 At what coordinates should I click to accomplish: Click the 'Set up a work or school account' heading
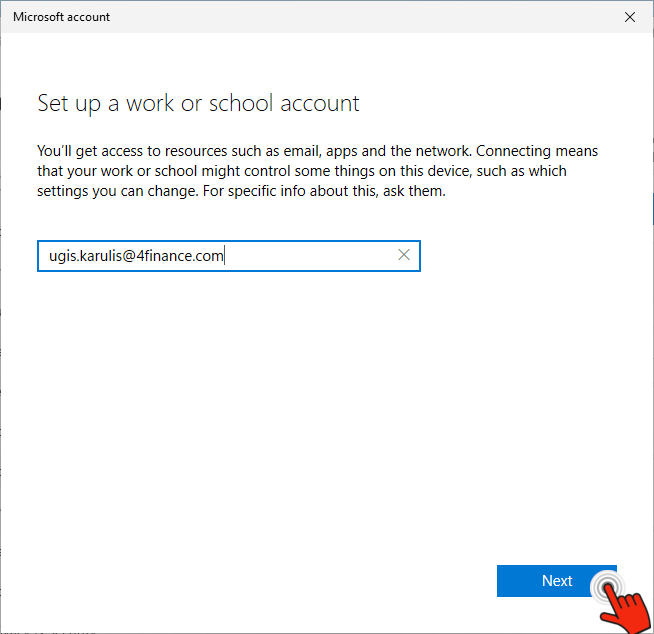(199, 103)
